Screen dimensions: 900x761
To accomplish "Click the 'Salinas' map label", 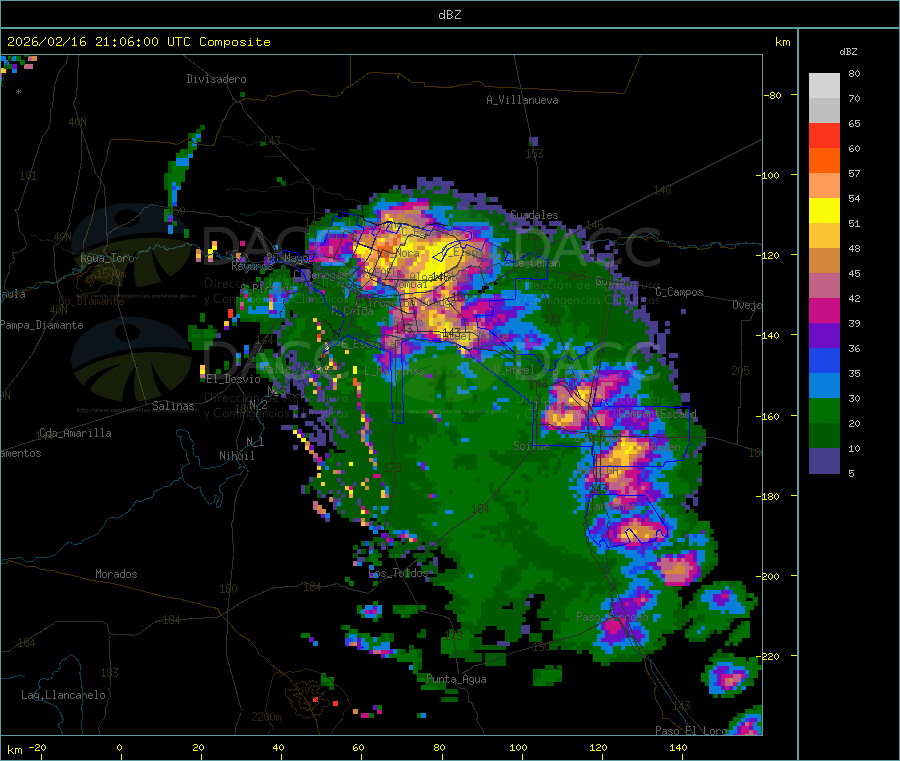I will [x=173, y=406].
